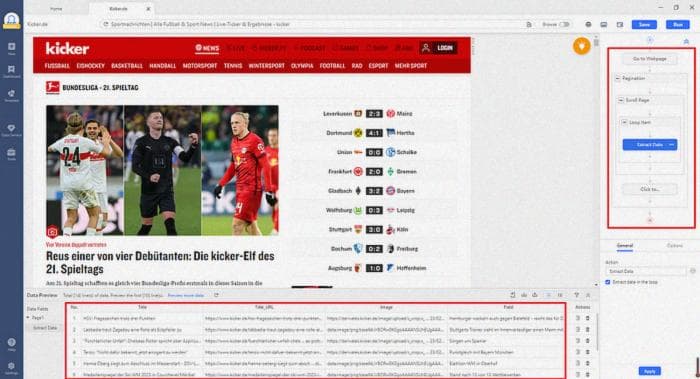The image size is (700, 379).
Task: Click the blue Save button
Action: [644, 25]
